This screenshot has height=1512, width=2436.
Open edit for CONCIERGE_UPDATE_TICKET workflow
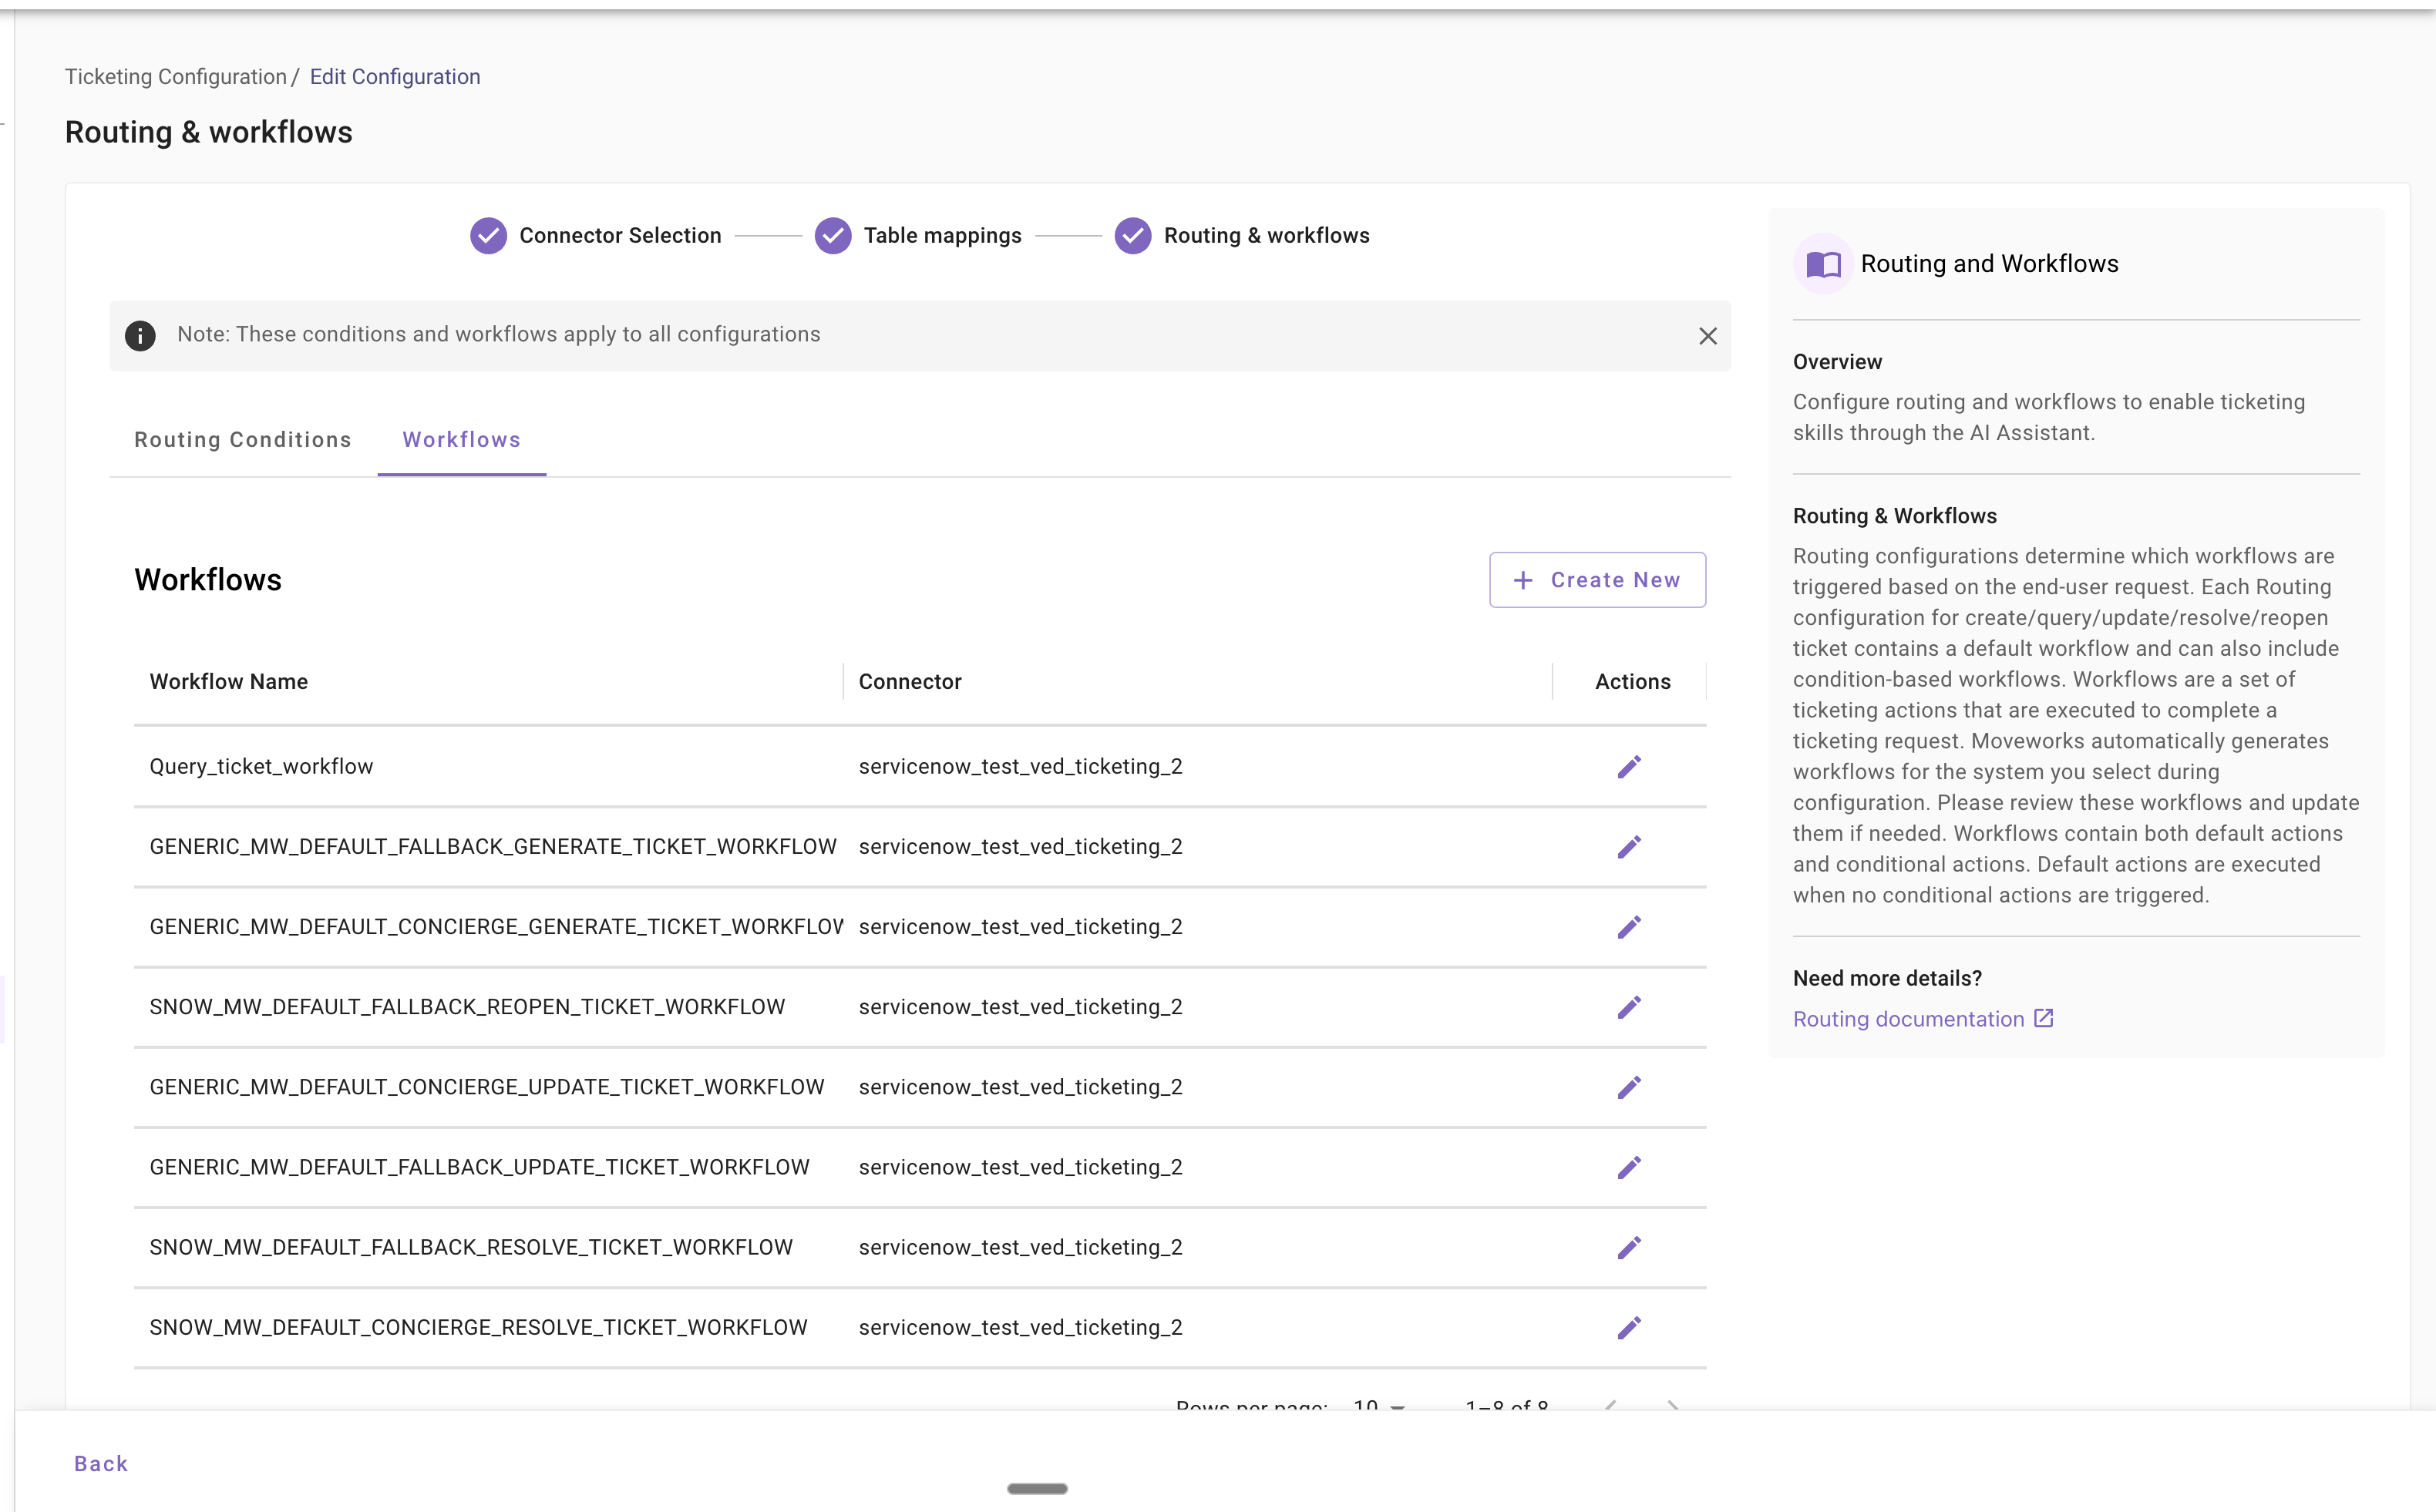pyautogui.click(x=1629, y=1087)
